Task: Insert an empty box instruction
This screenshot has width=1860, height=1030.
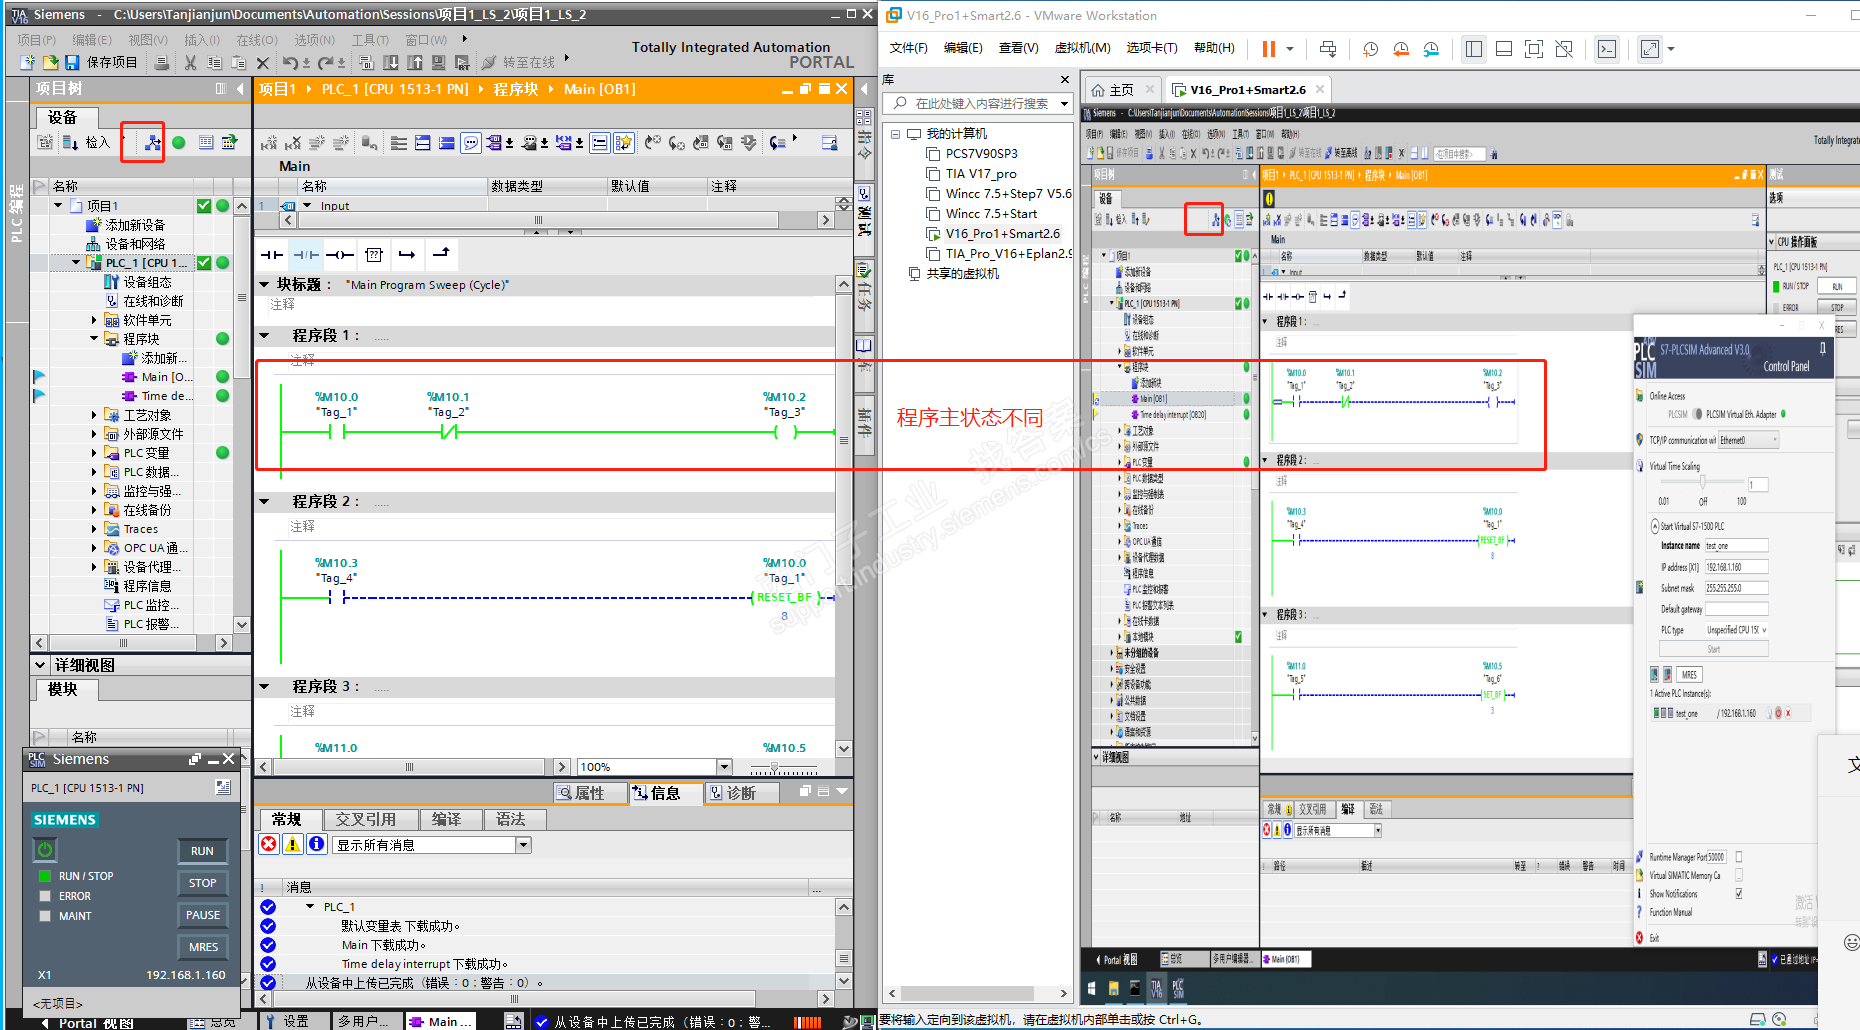Action: click(x=374, y=254)
